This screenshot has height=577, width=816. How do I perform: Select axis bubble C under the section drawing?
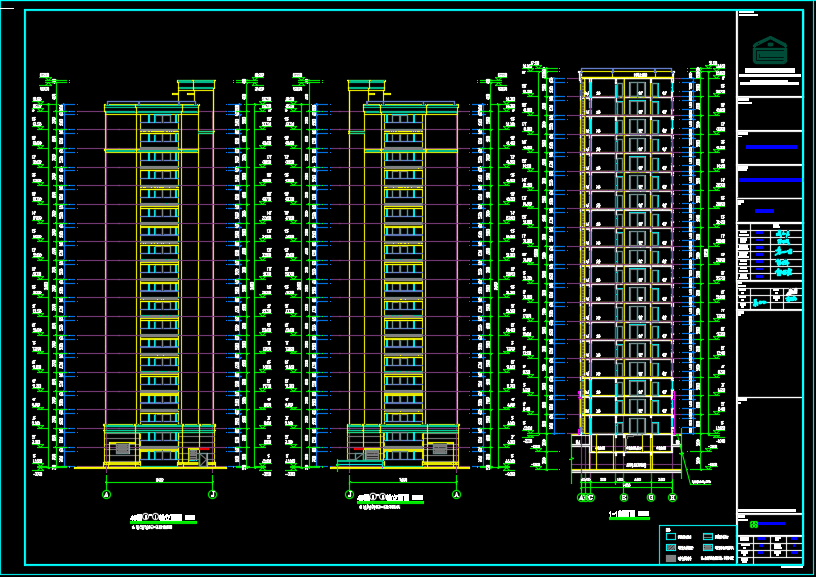click(x=591, y=497)
